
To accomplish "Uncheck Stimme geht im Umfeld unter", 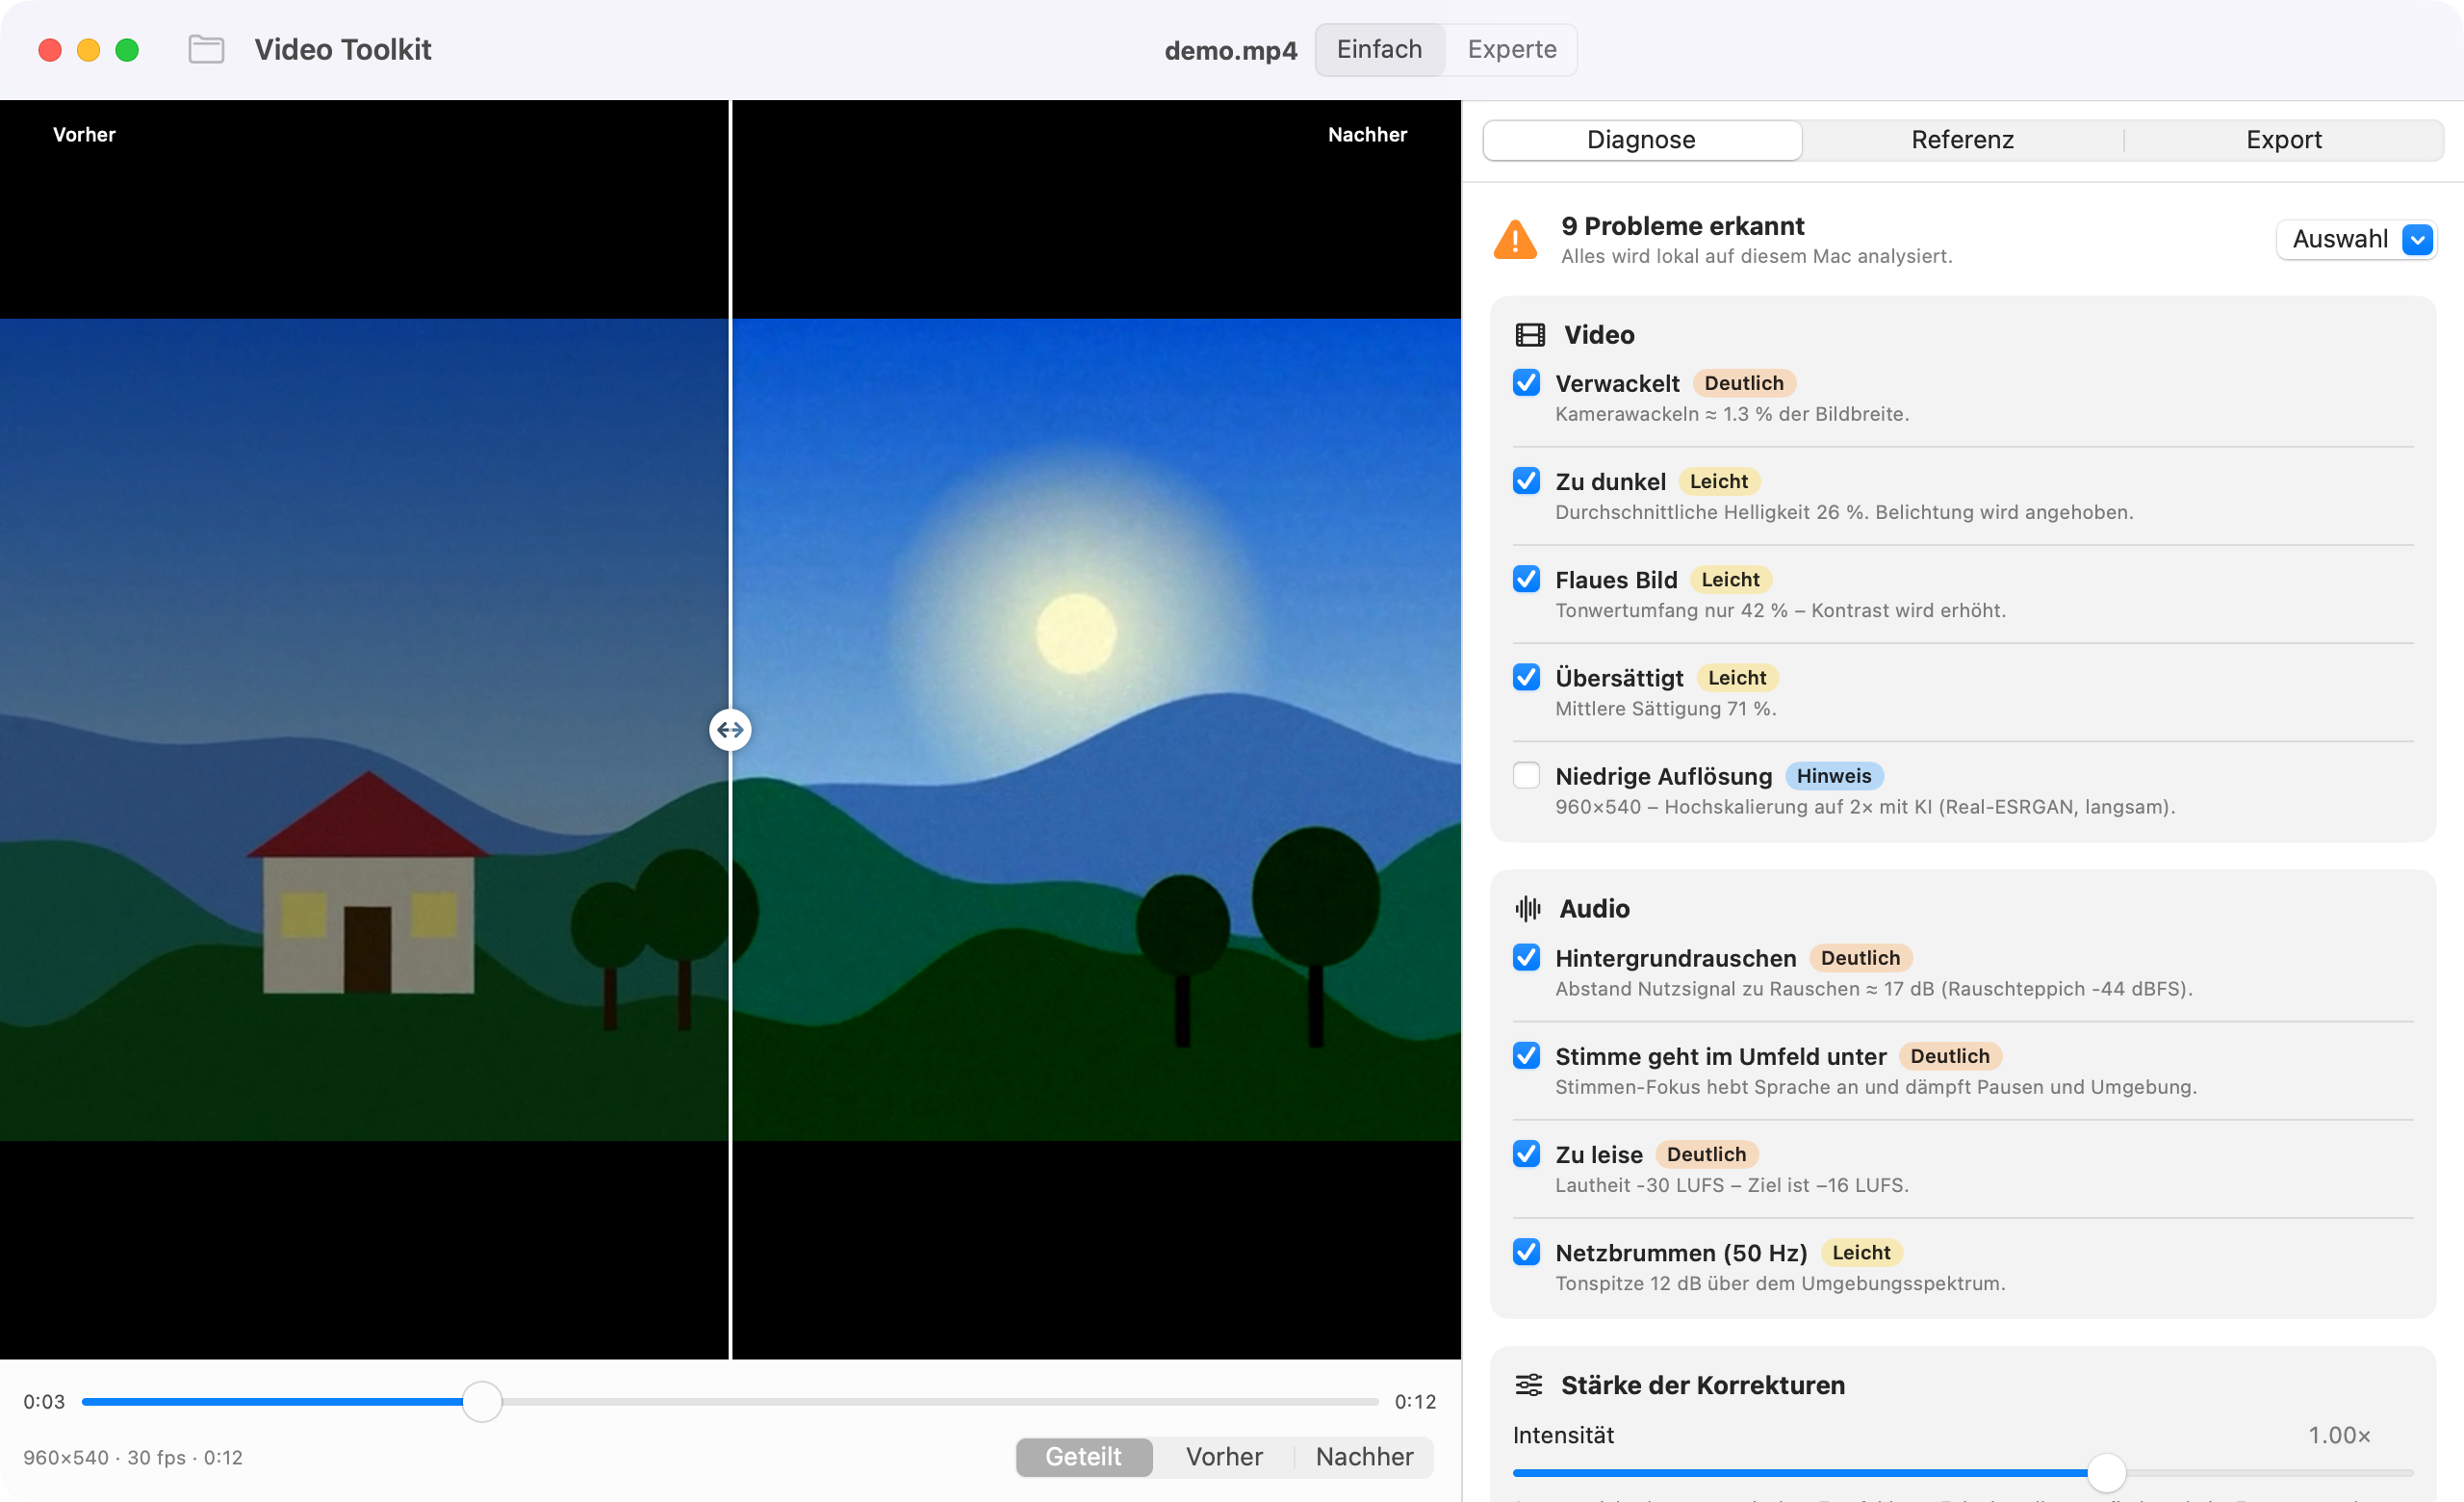I will [1526, 1055].
